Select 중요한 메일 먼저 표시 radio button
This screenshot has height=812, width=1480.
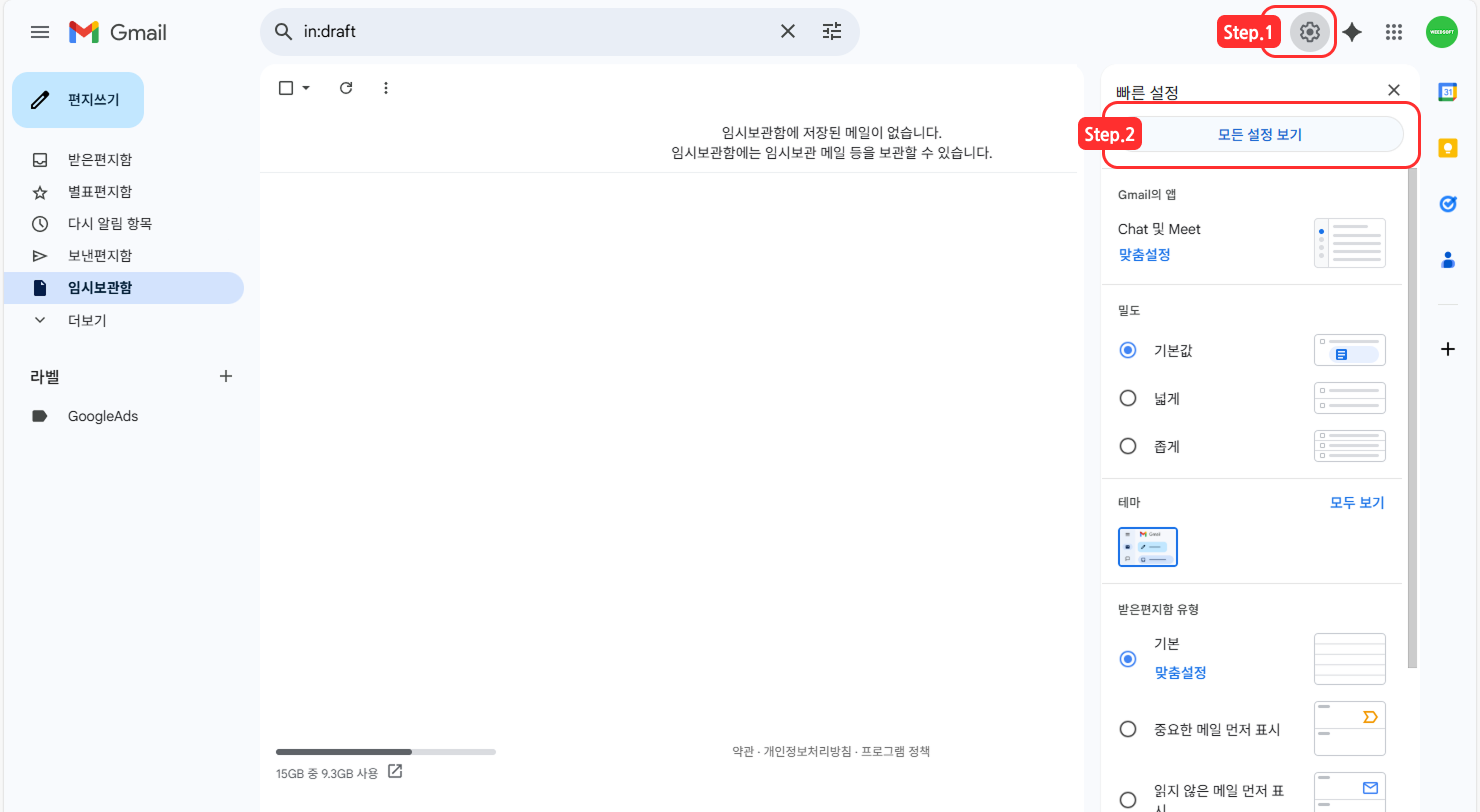pyautogui.click(x=1128, y=729)
